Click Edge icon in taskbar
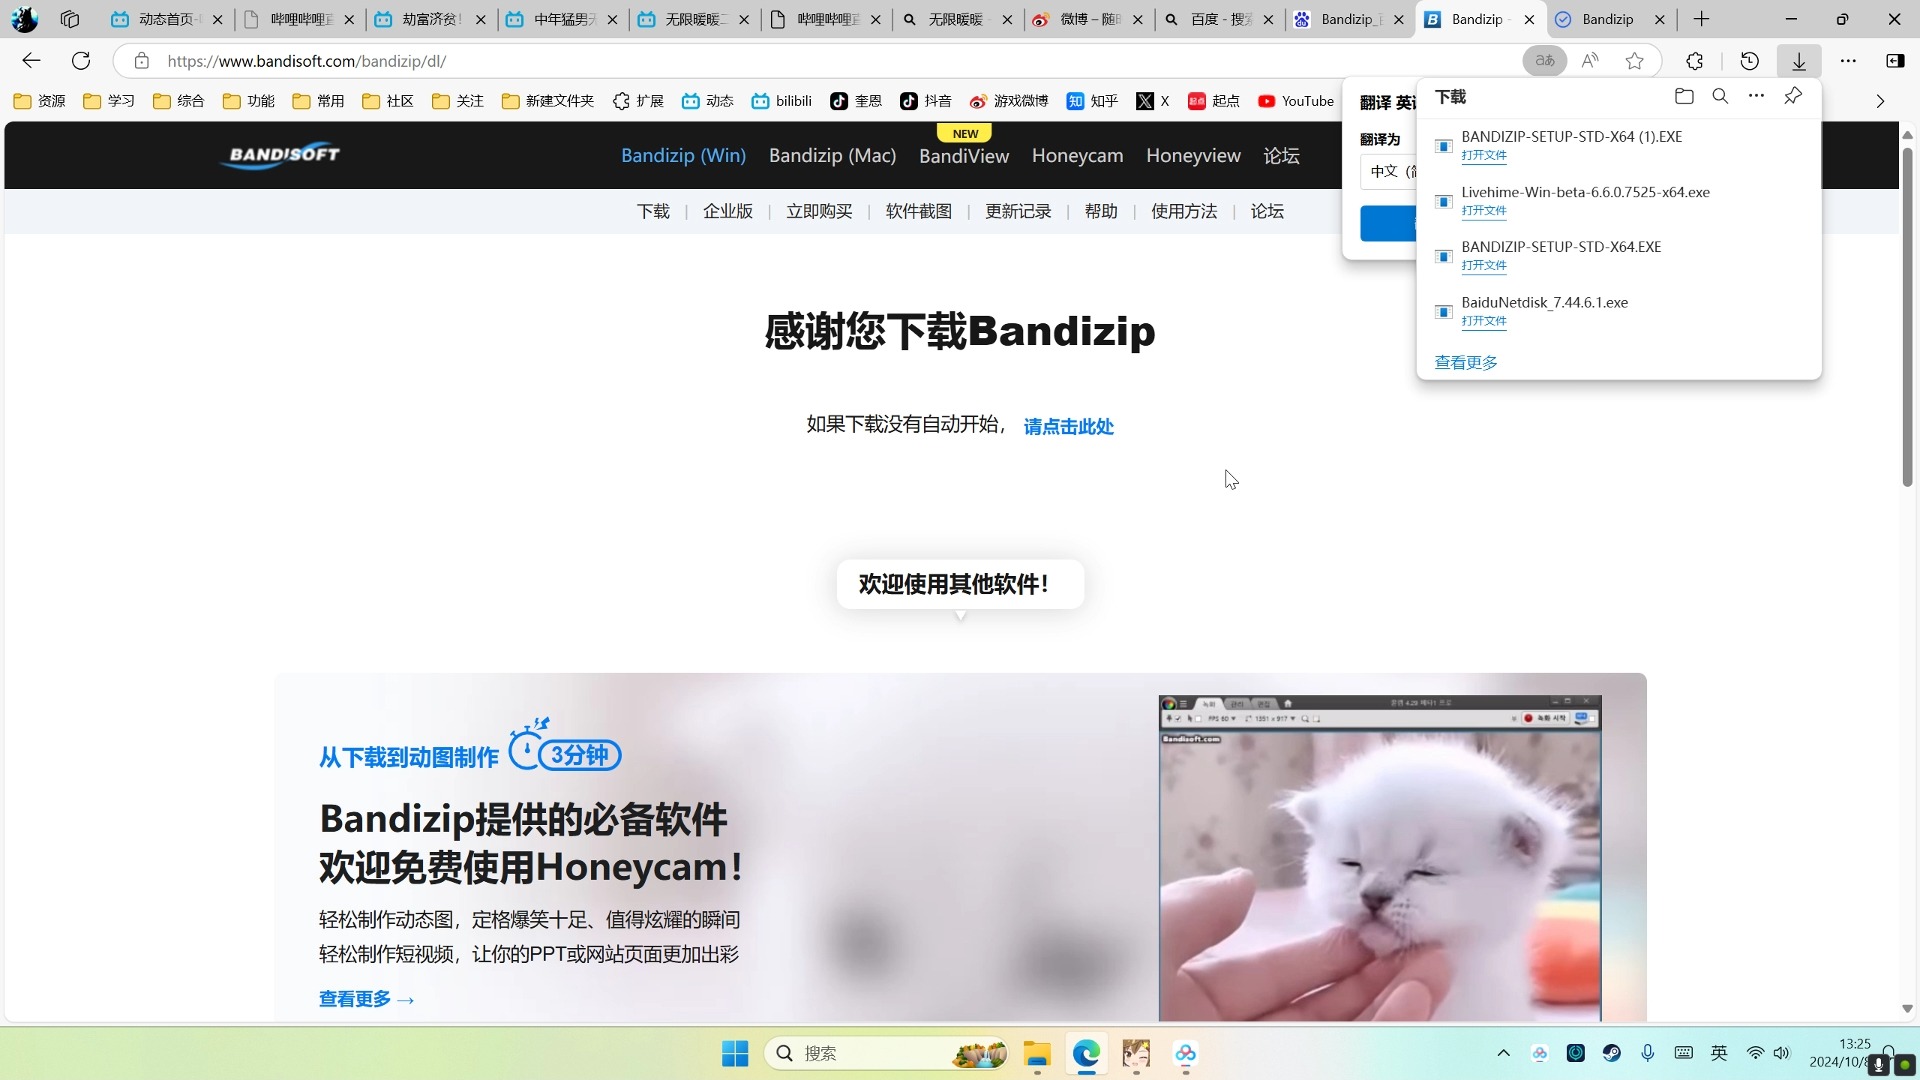This screenshot has height=1080, width=1920. 1086,1053
